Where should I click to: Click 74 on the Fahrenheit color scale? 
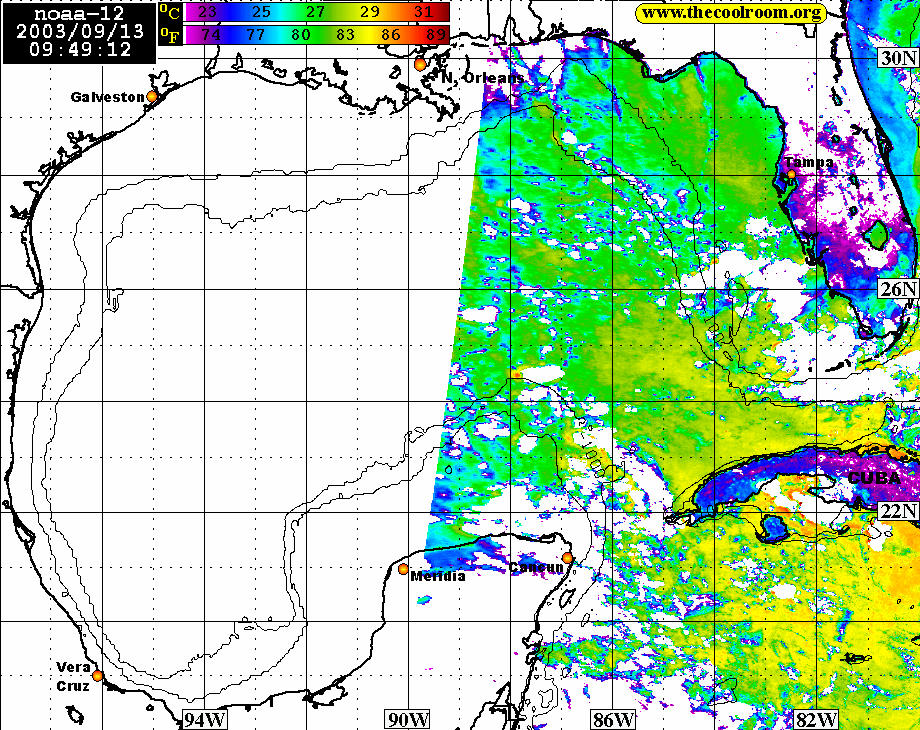[211, 35]
